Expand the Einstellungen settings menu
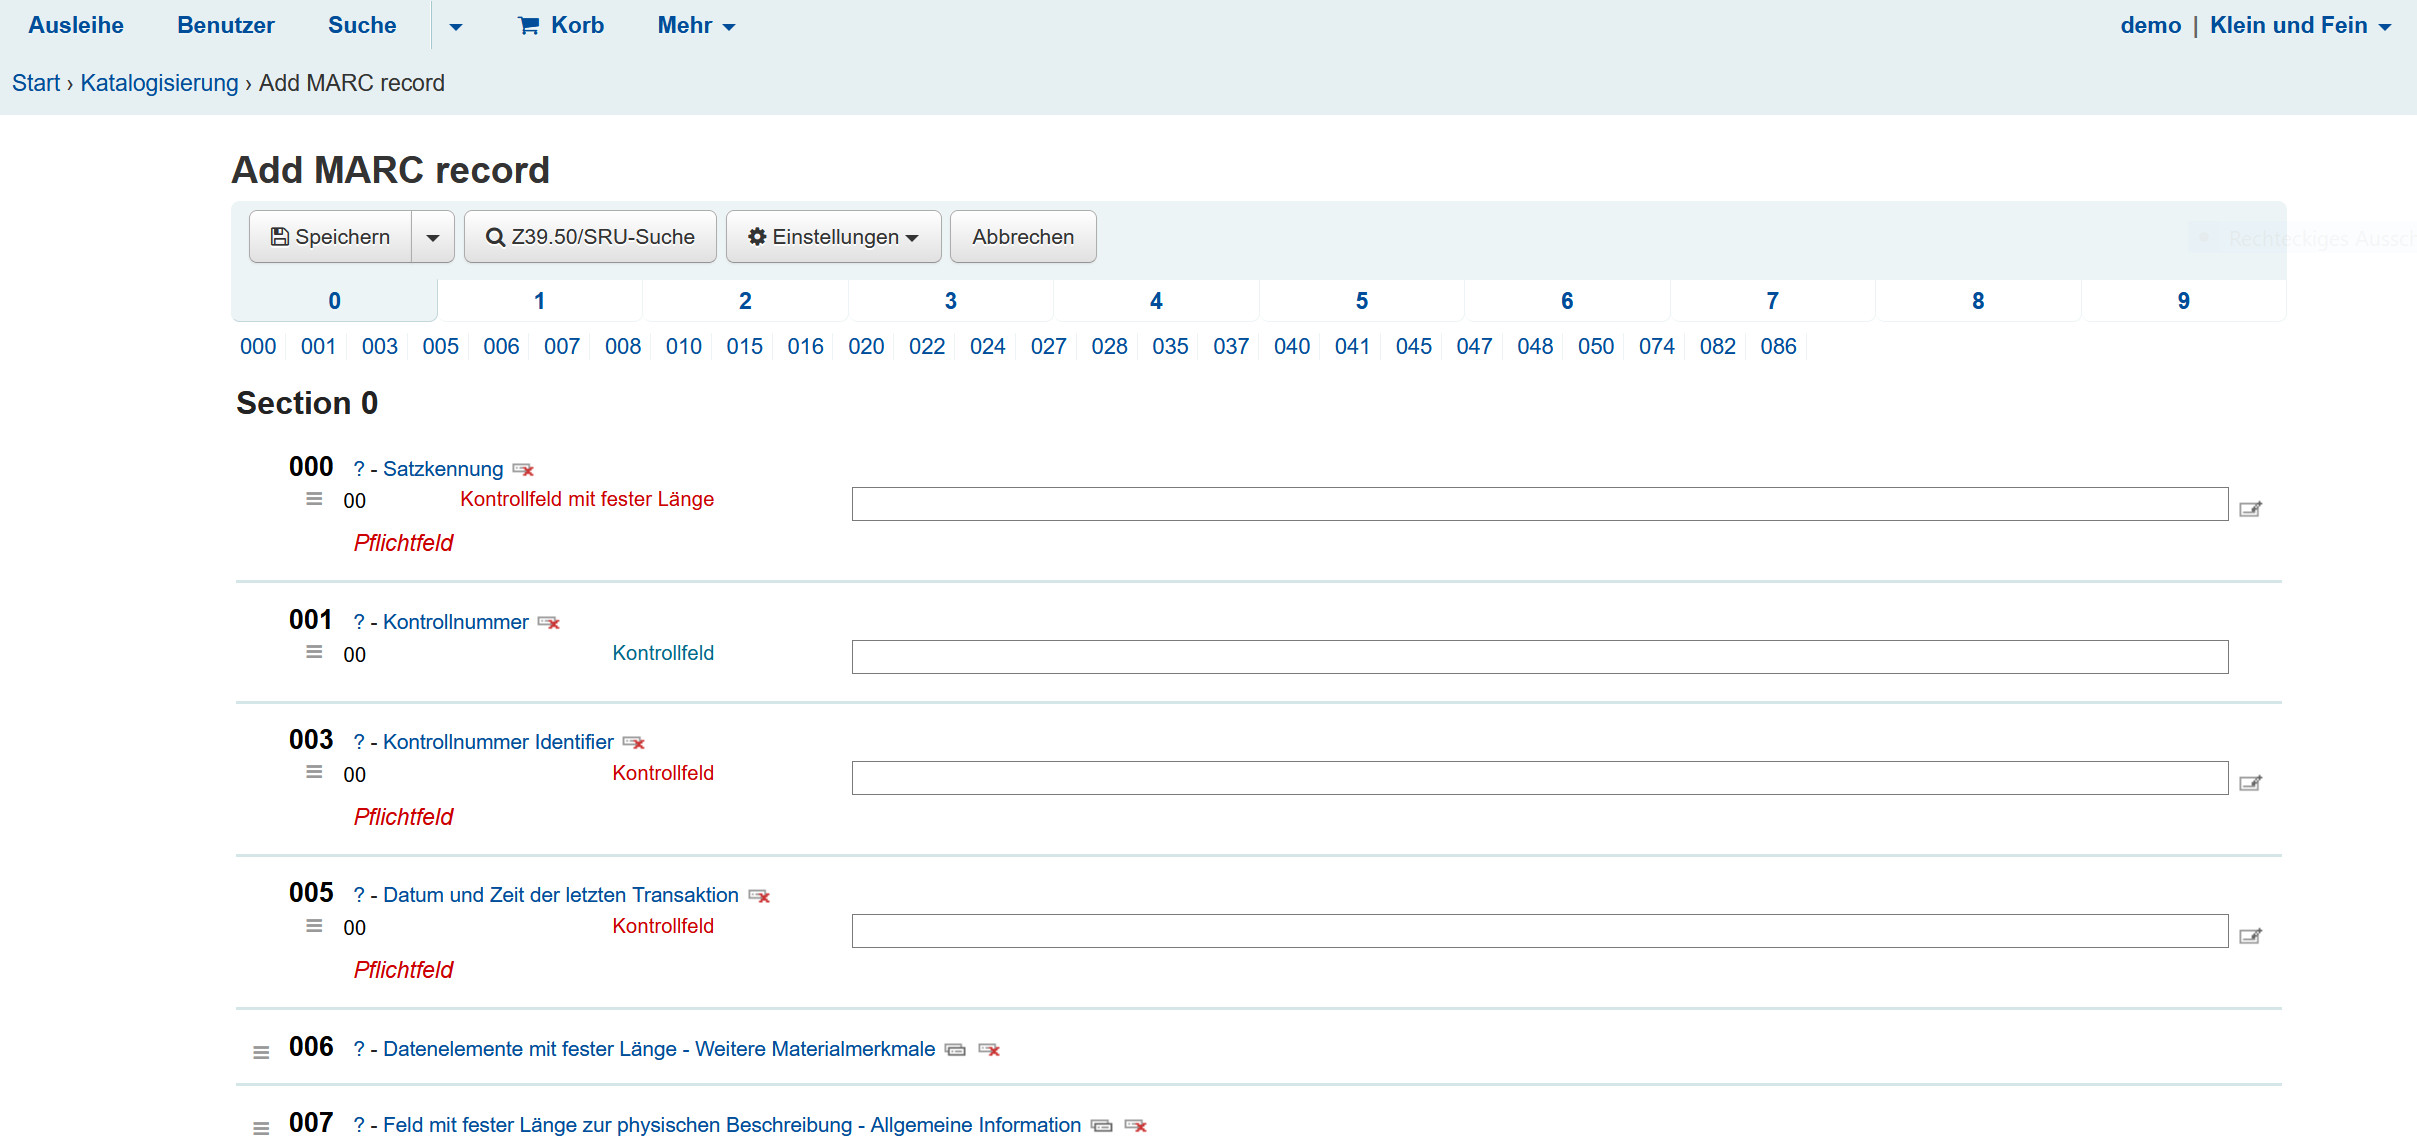 coord(833,238)
